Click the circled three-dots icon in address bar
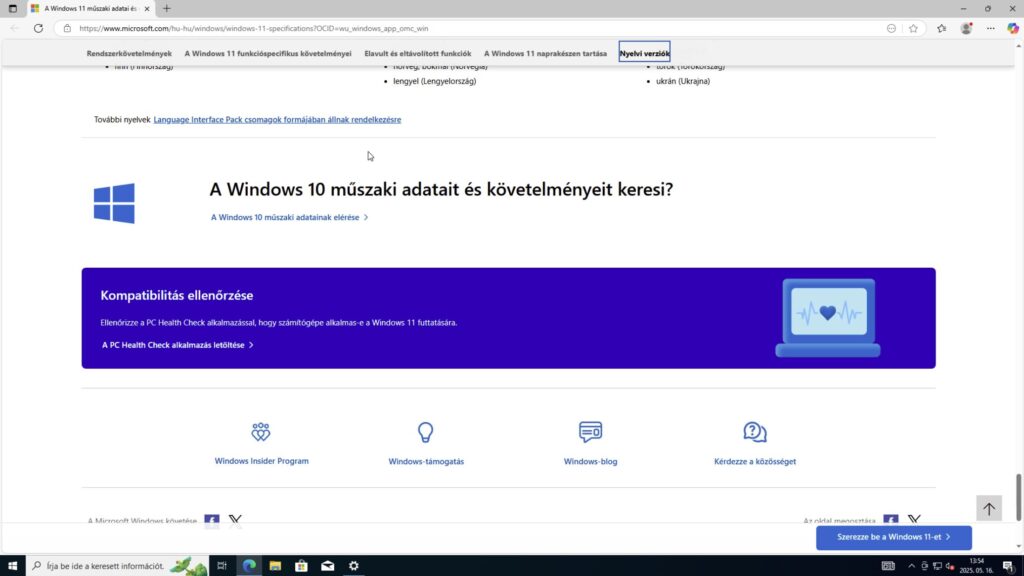 coord(891,28)
